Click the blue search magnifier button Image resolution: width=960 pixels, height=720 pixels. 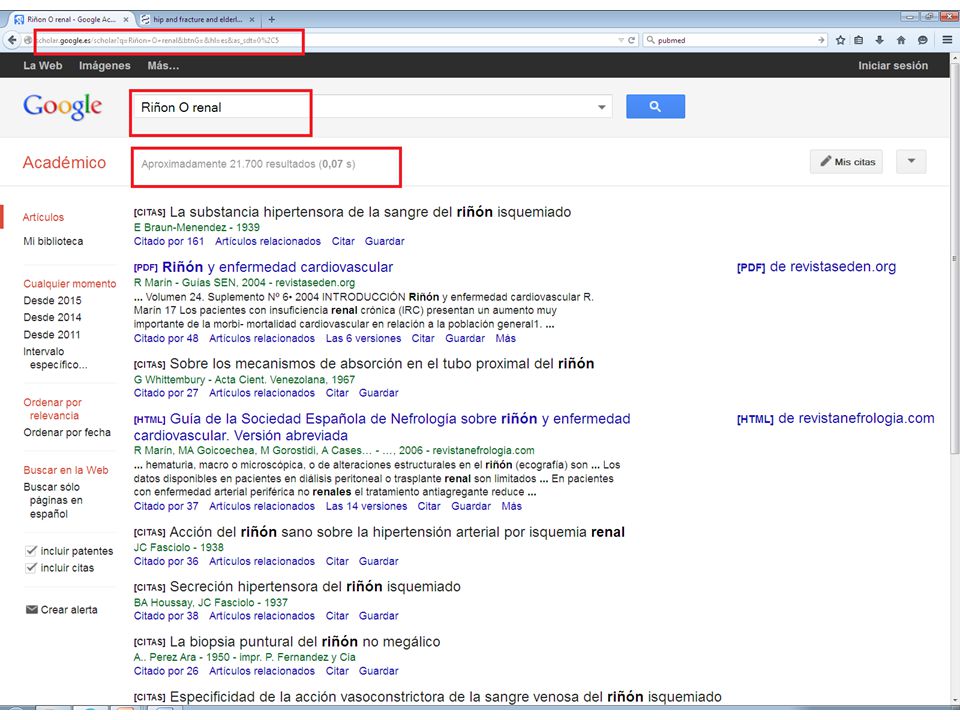655,107
